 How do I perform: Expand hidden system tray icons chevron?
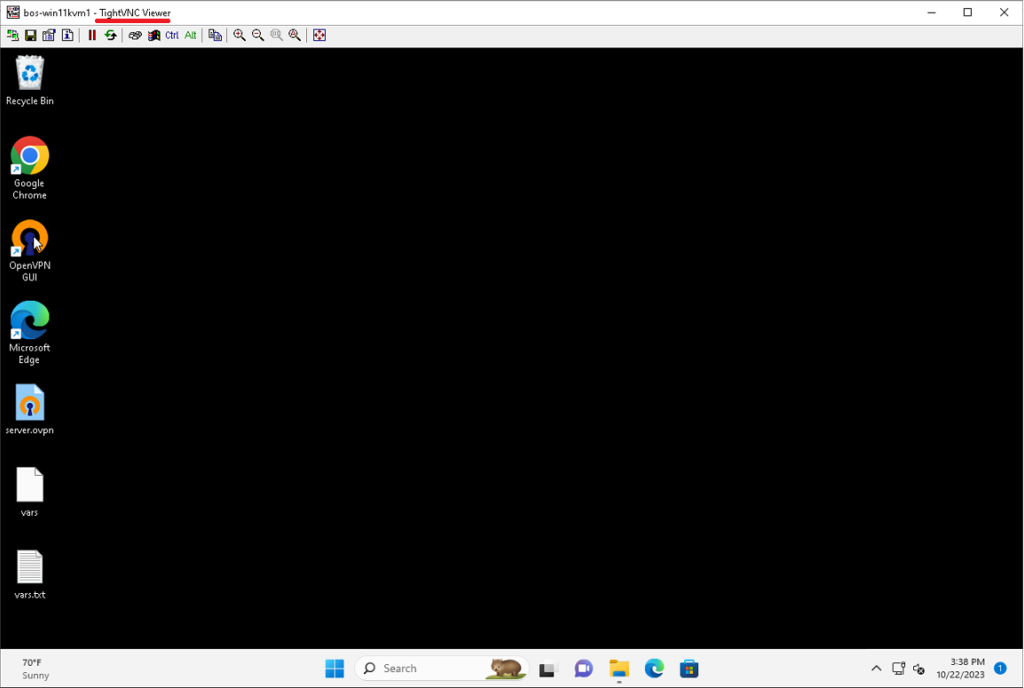coord(876,668)
